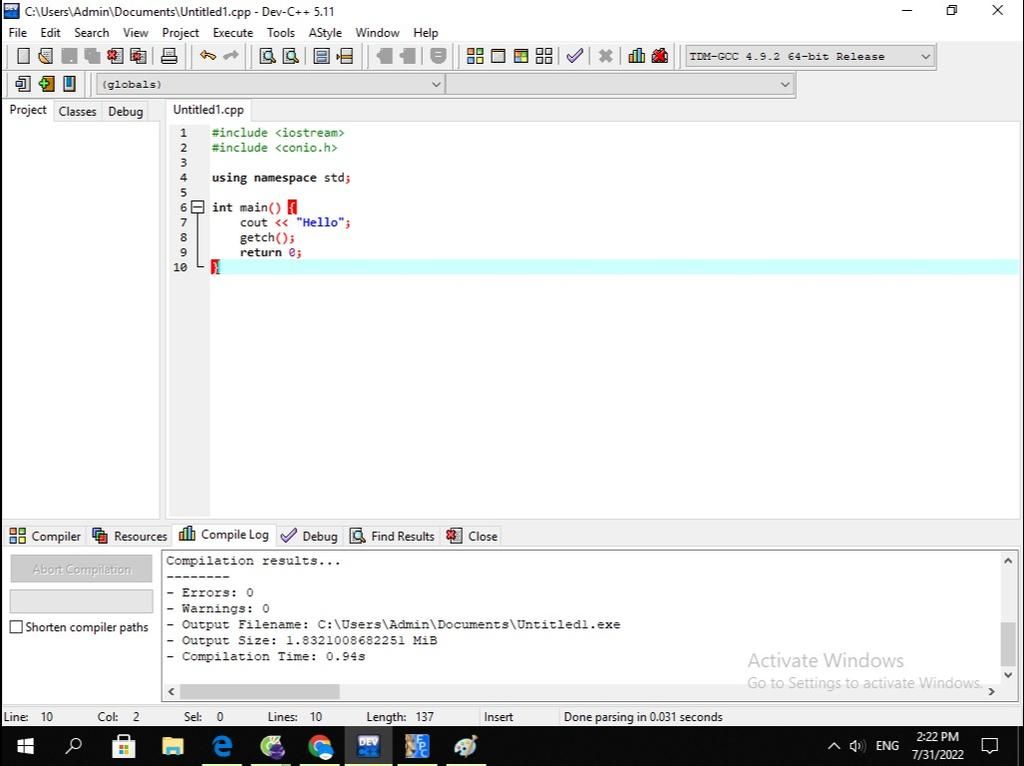Click the Stop execution X icon
The image size is (1024, 766).
605,56
